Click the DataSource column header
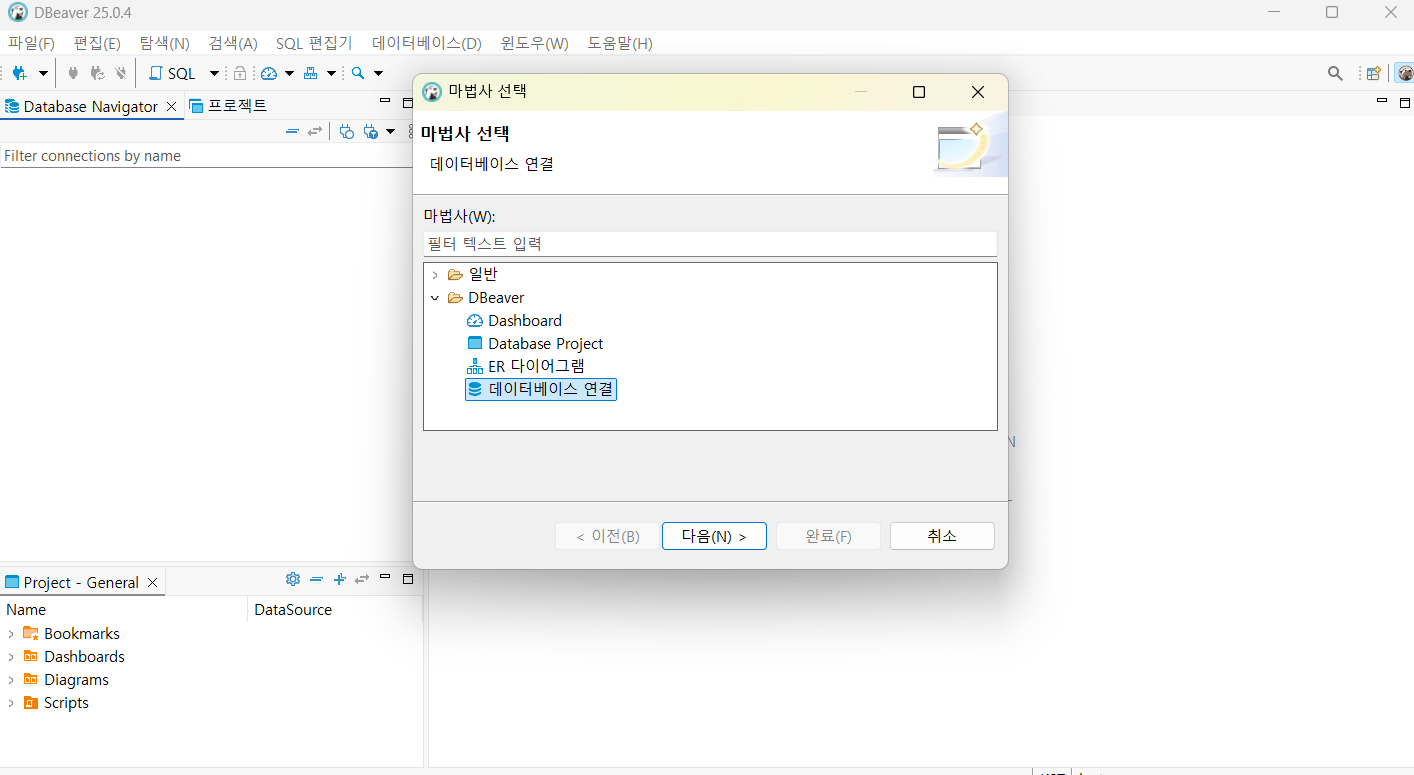 335,610
